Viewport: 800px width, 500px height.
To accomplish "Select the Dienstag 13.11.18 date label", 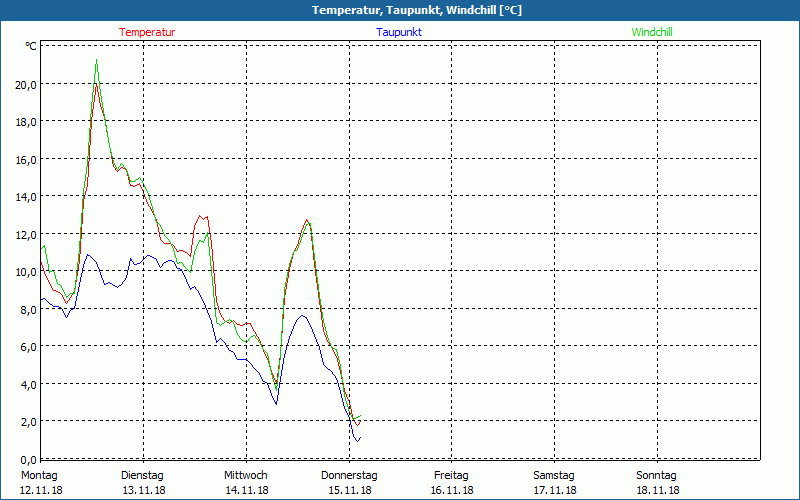I will click(142, 482).
